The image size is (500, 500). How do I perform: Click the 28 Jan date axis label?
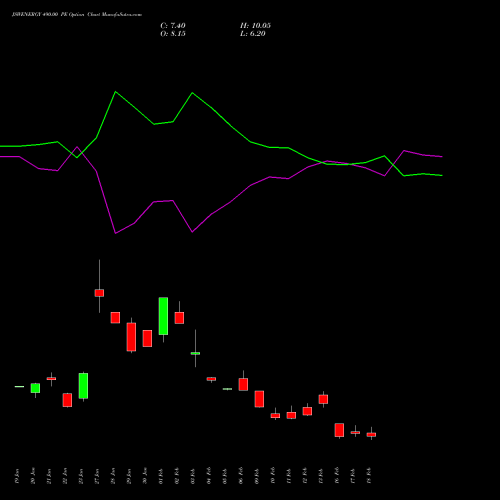(x=113, y=476)
